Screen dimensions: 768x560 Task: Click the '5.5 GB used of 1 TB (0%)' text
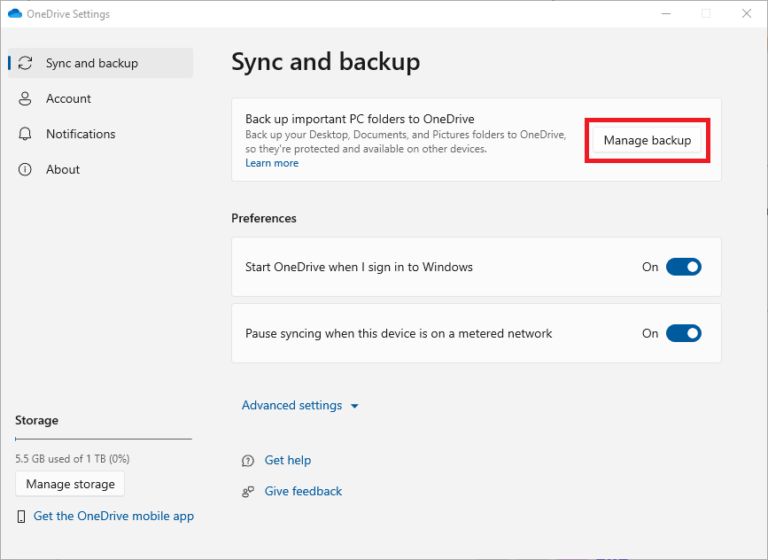(72, 459)
